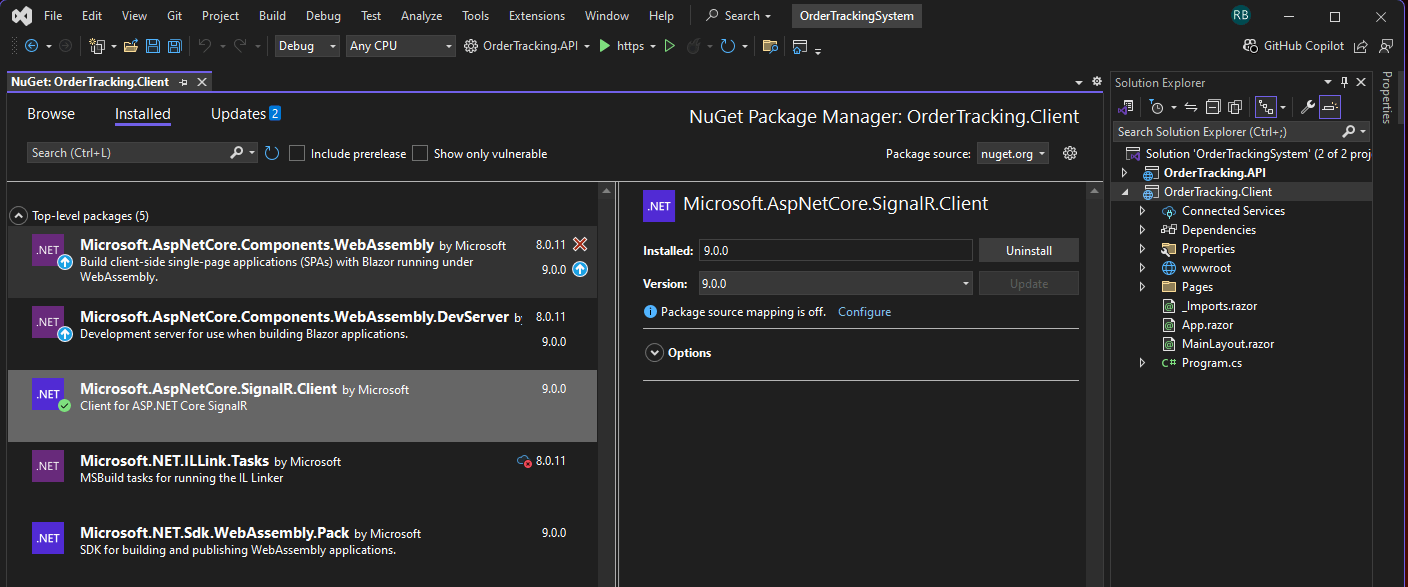
Task: Click the Configure link for source mapping
Action: [x=864, y=312]
